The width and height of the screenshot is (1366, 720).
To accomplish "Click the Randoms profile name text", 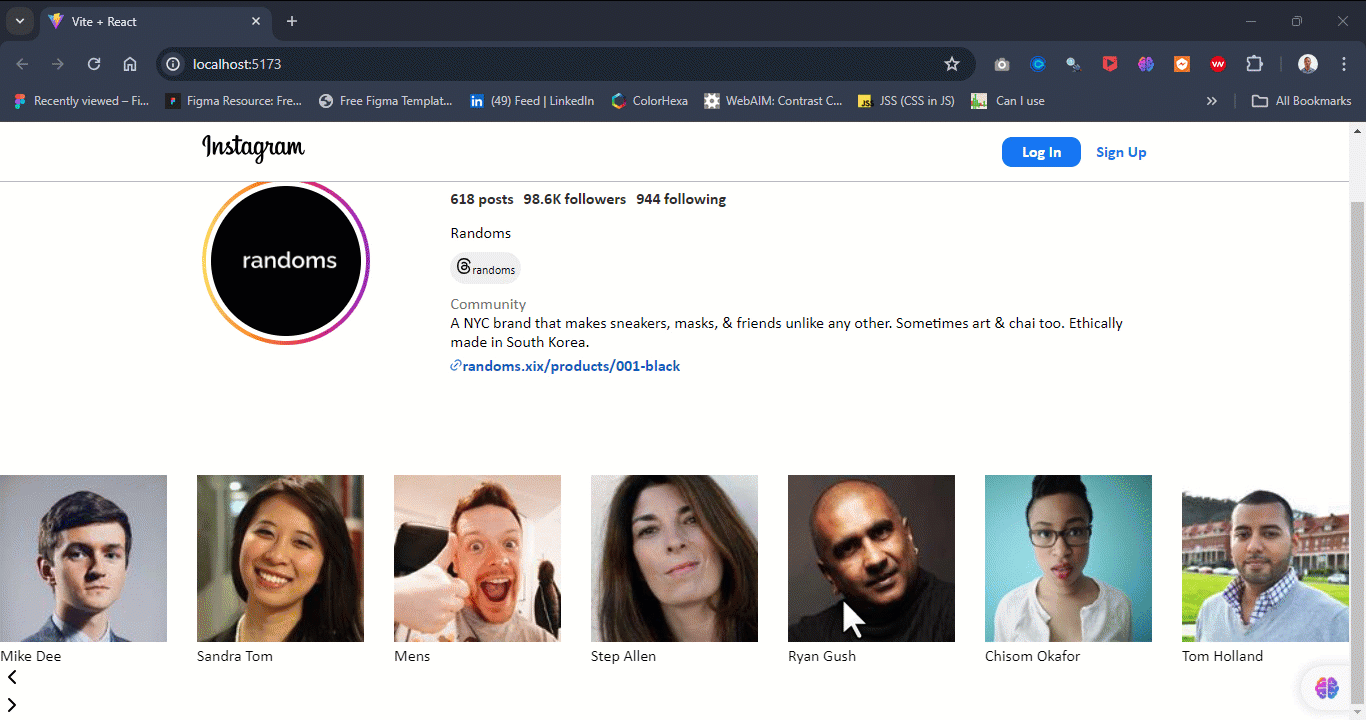I will tap(481, 233).
